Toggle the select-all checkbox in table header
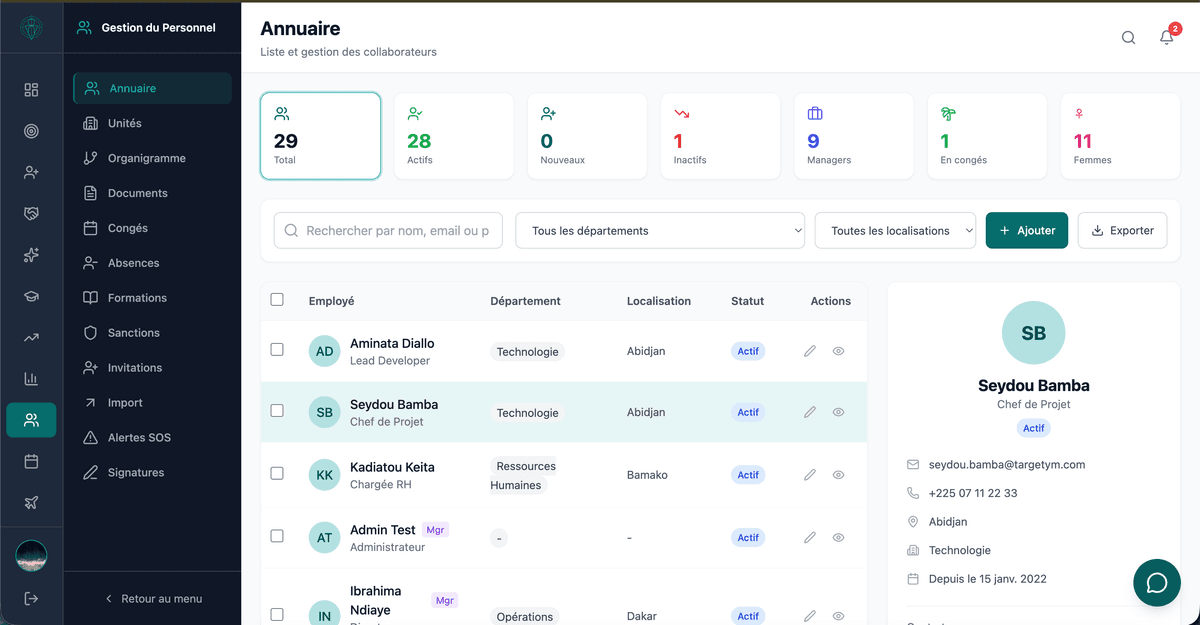Screen dimensions: 1200x625 (277, 300)
